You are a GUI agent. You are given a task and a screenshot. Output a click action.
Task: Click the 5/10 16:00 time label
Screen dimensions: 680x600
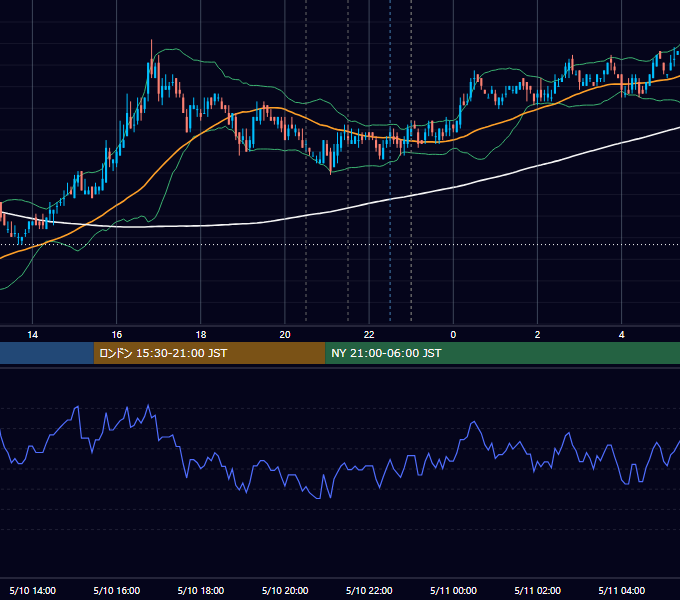(117, 590)
